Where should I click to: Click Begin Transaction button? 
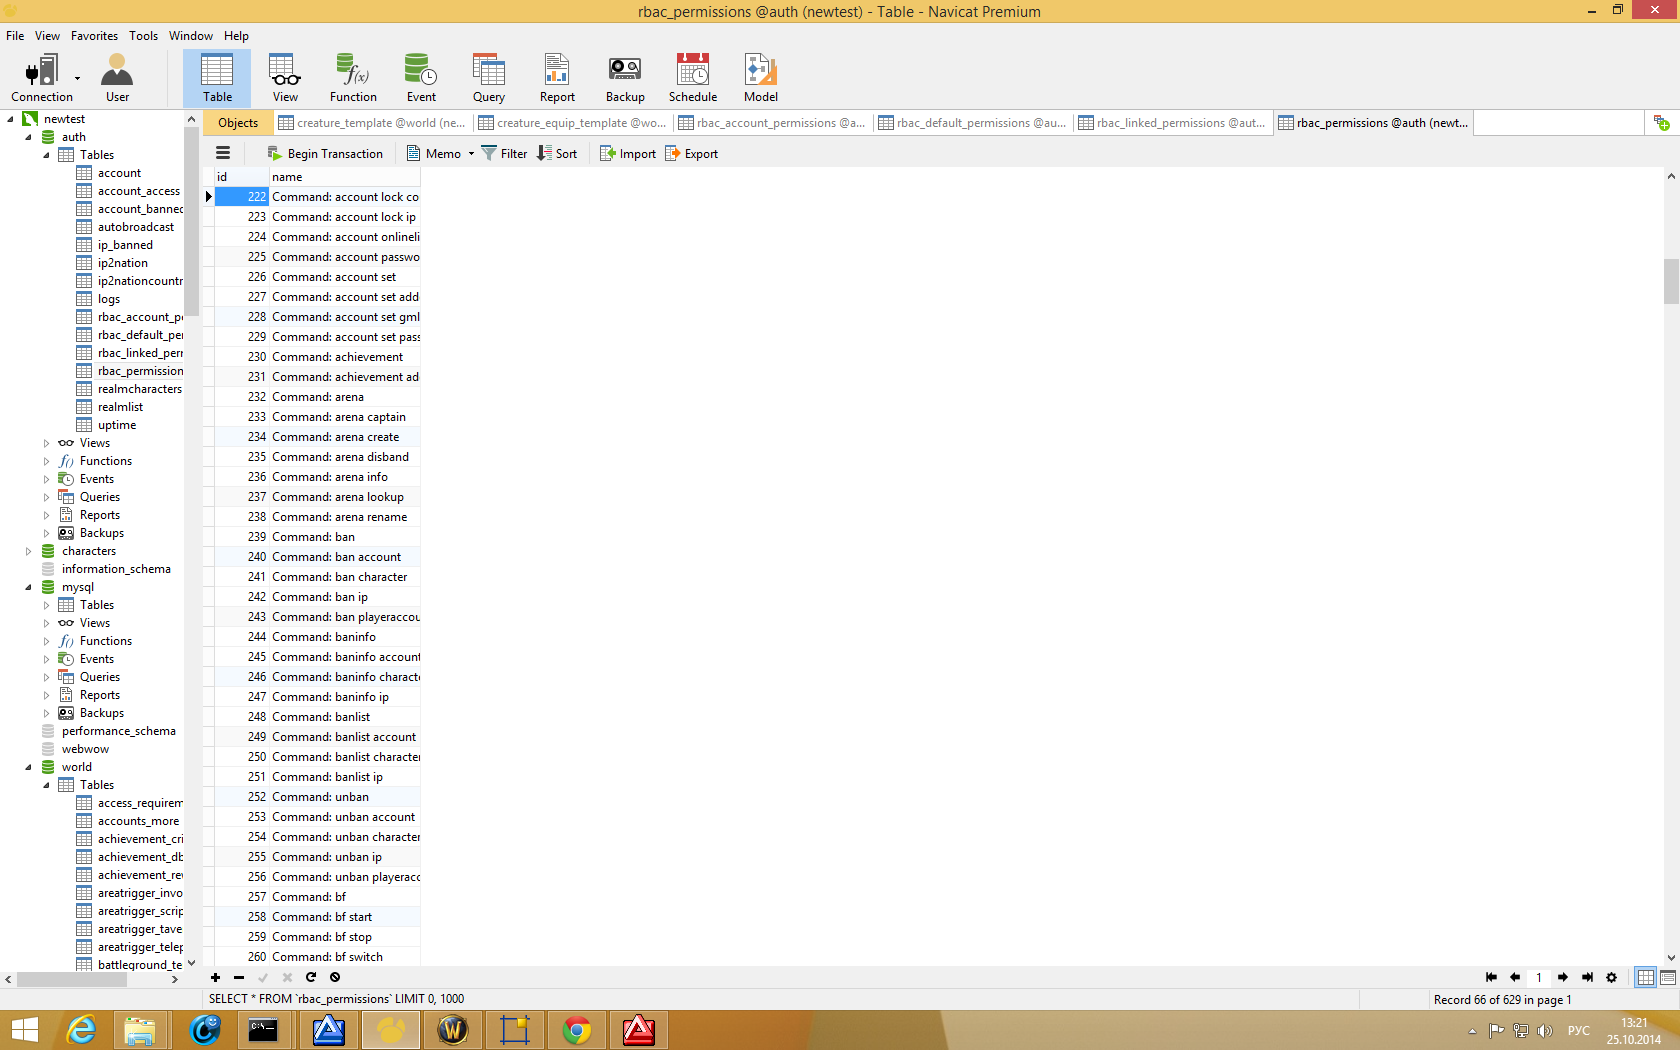pos(325,154)
